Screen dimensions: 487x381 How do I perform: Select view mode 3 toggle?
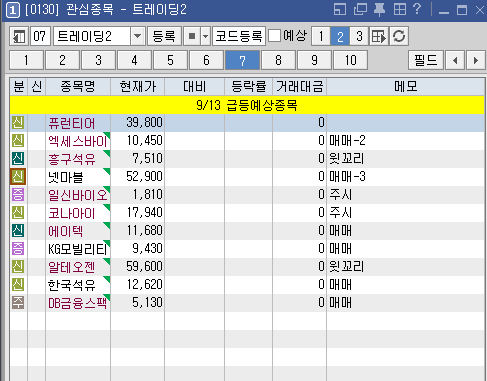tap(359, 36)
